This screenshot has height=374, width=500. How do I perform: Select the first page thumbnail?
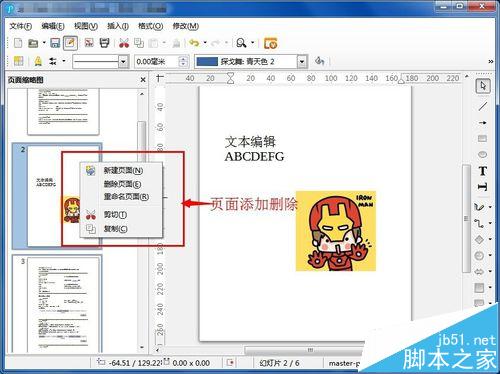63,112
